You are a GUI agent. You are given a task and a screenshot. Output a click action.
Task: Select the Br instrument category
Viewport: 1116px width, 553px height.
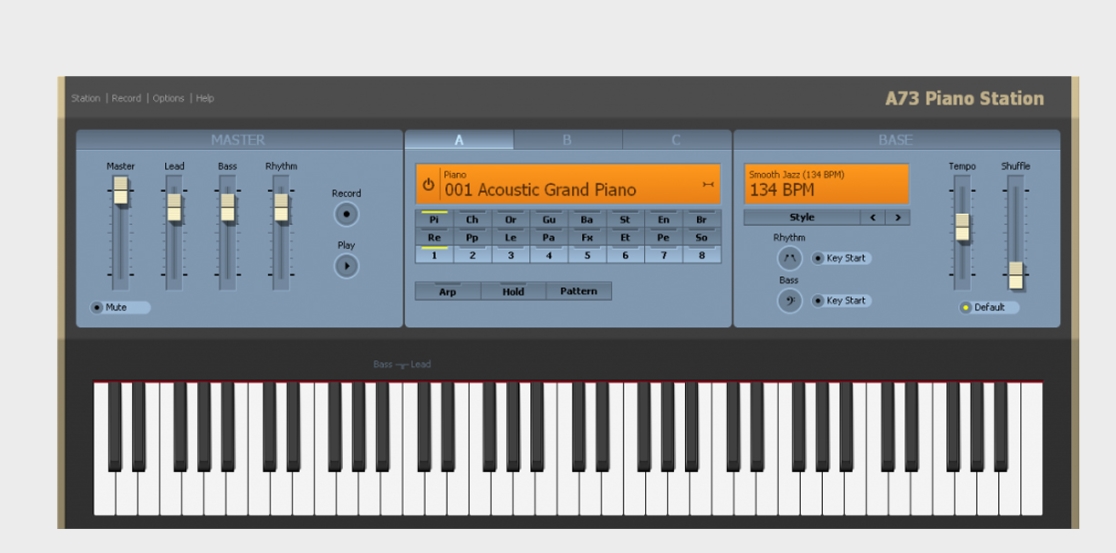(x=702, y=219)
